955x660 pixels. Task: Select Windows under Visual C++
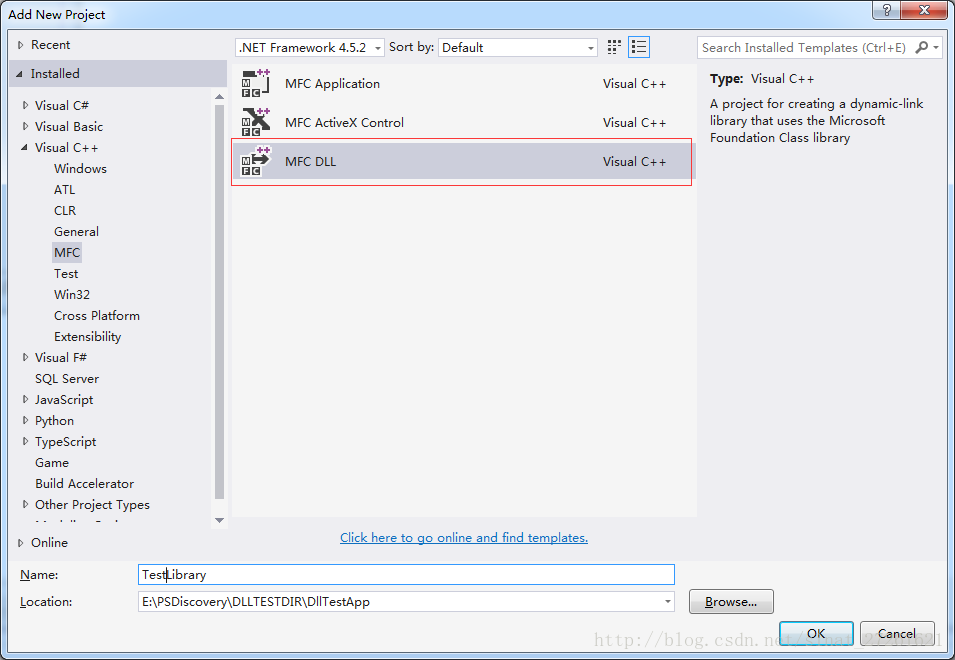tap(80, 169)
